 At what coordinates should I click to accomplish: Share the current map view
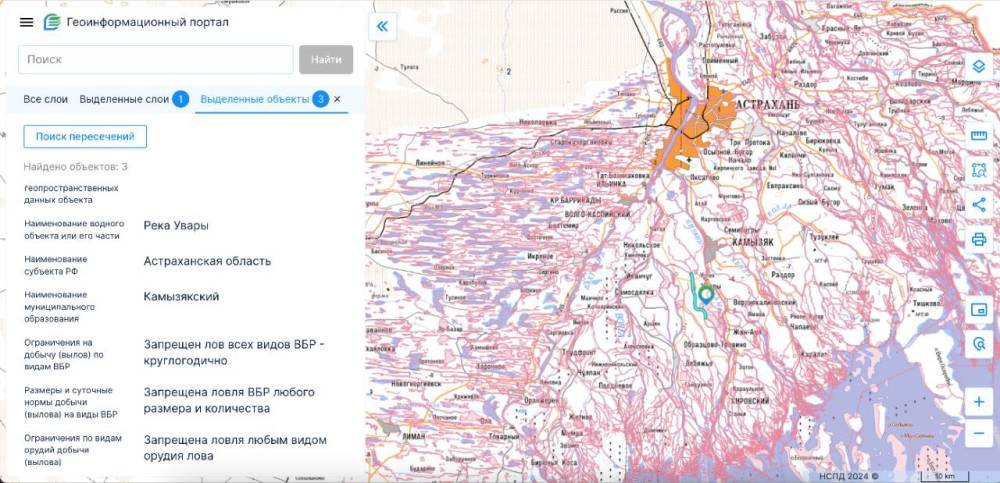click(978, 205)
